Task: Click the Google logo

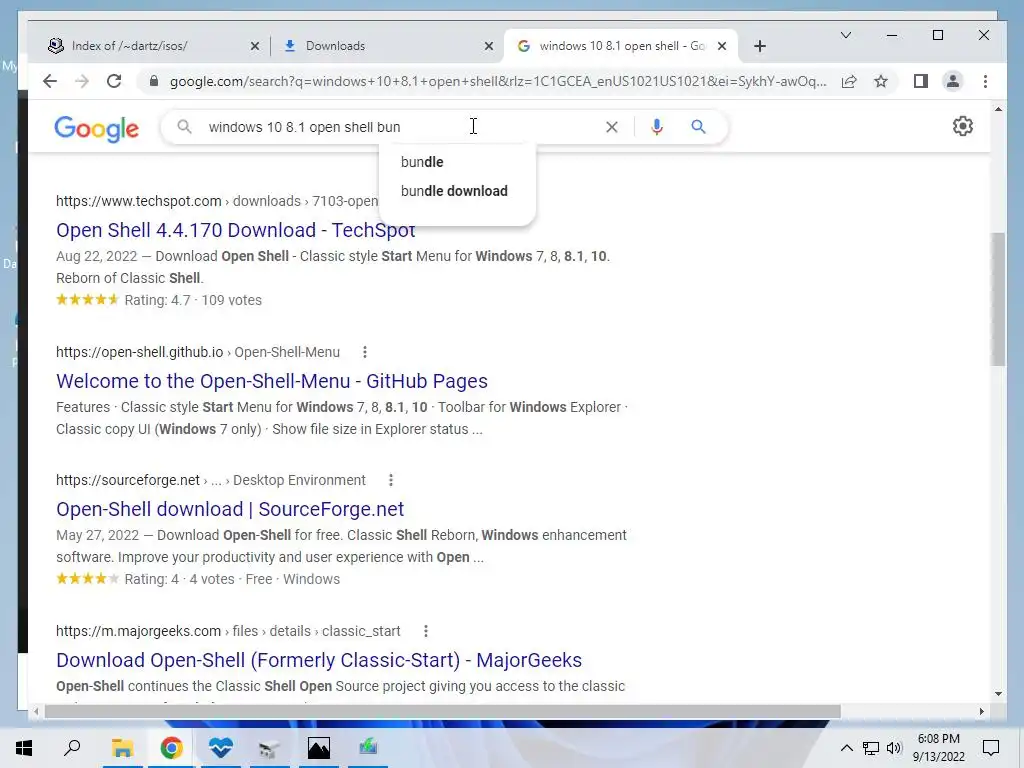Action: coord(96,129)
